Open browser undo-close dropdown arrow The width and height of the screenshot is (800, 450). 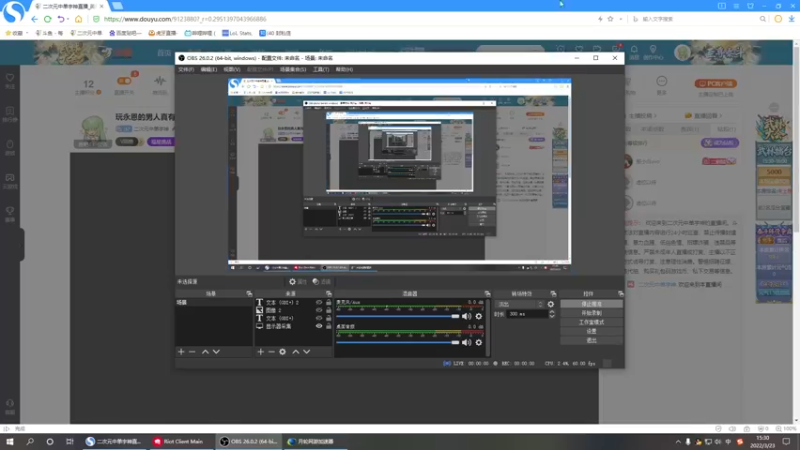pos(68,19)
